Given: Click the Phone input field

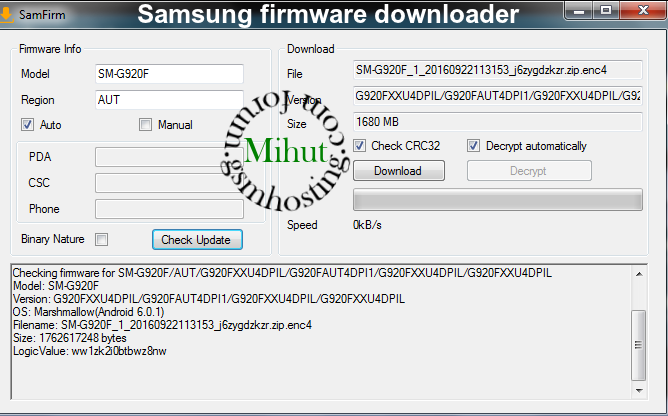Looking at the screenshot, I should click(x=169, y=209).
